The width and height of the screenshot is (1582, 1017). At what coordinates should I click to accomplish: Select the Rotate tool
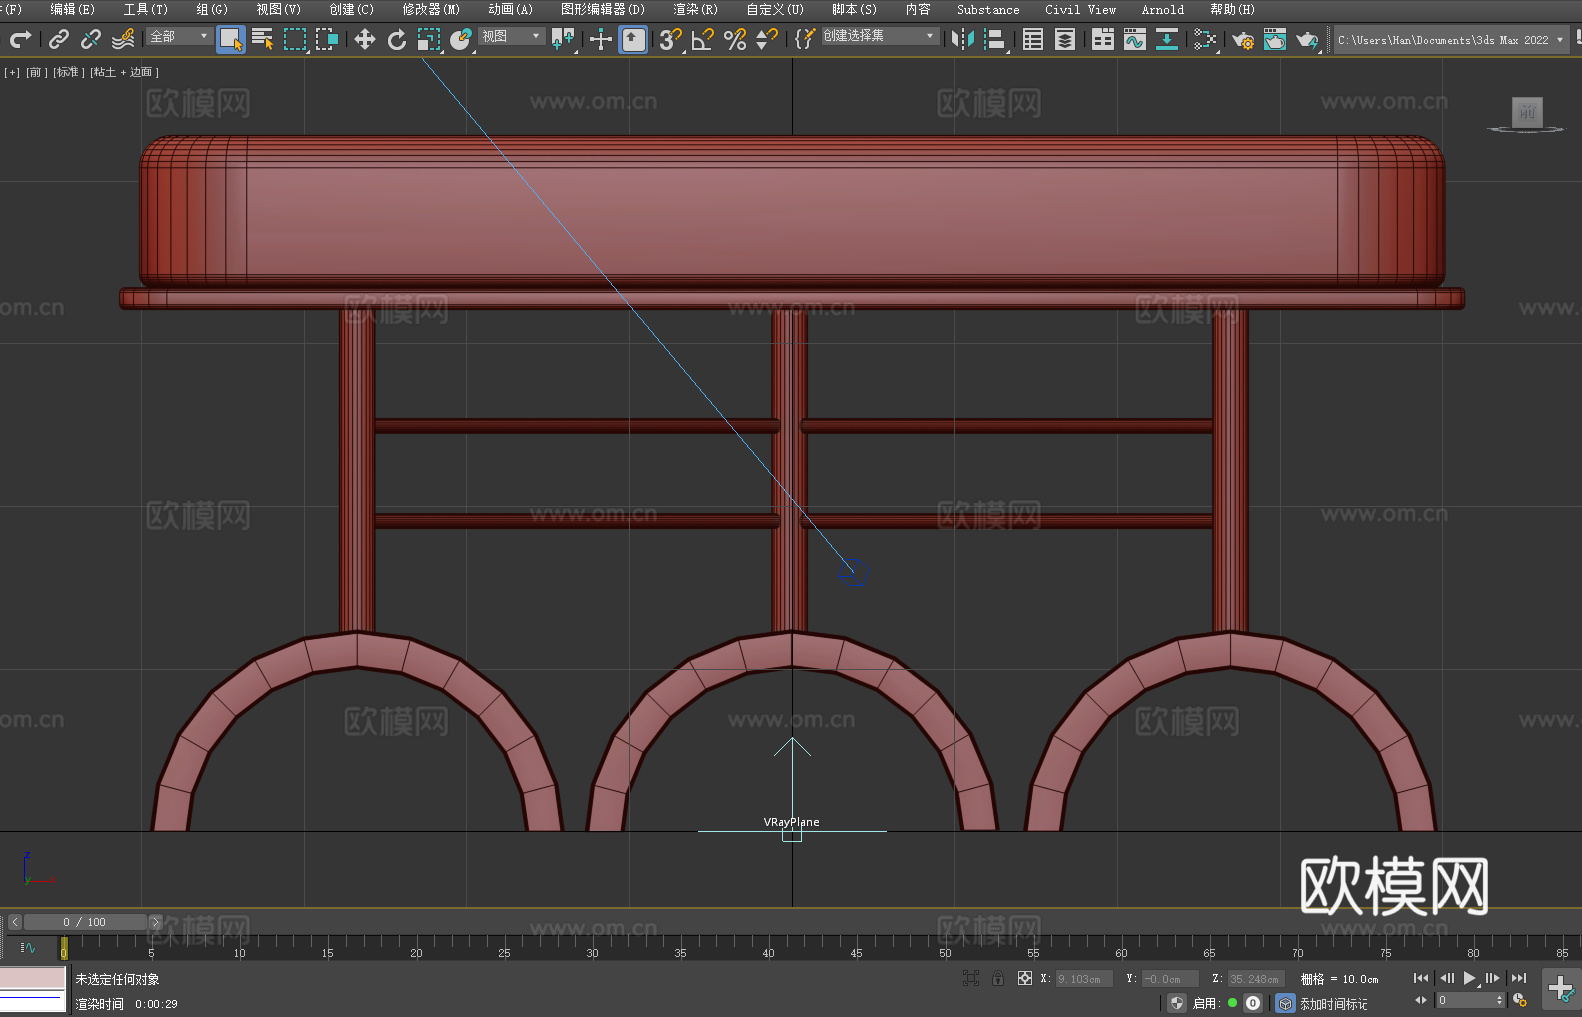point(397,39)
